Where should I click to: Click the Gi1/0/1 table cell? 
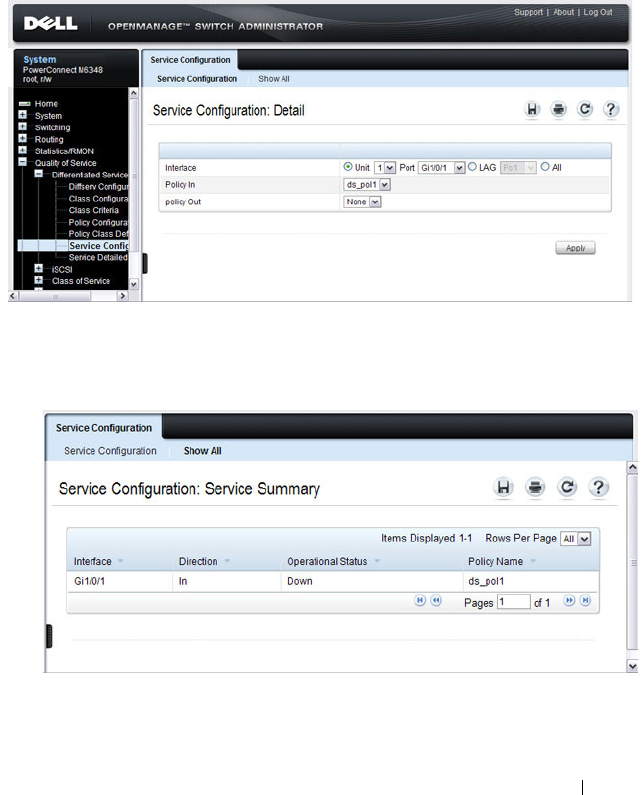89,581
